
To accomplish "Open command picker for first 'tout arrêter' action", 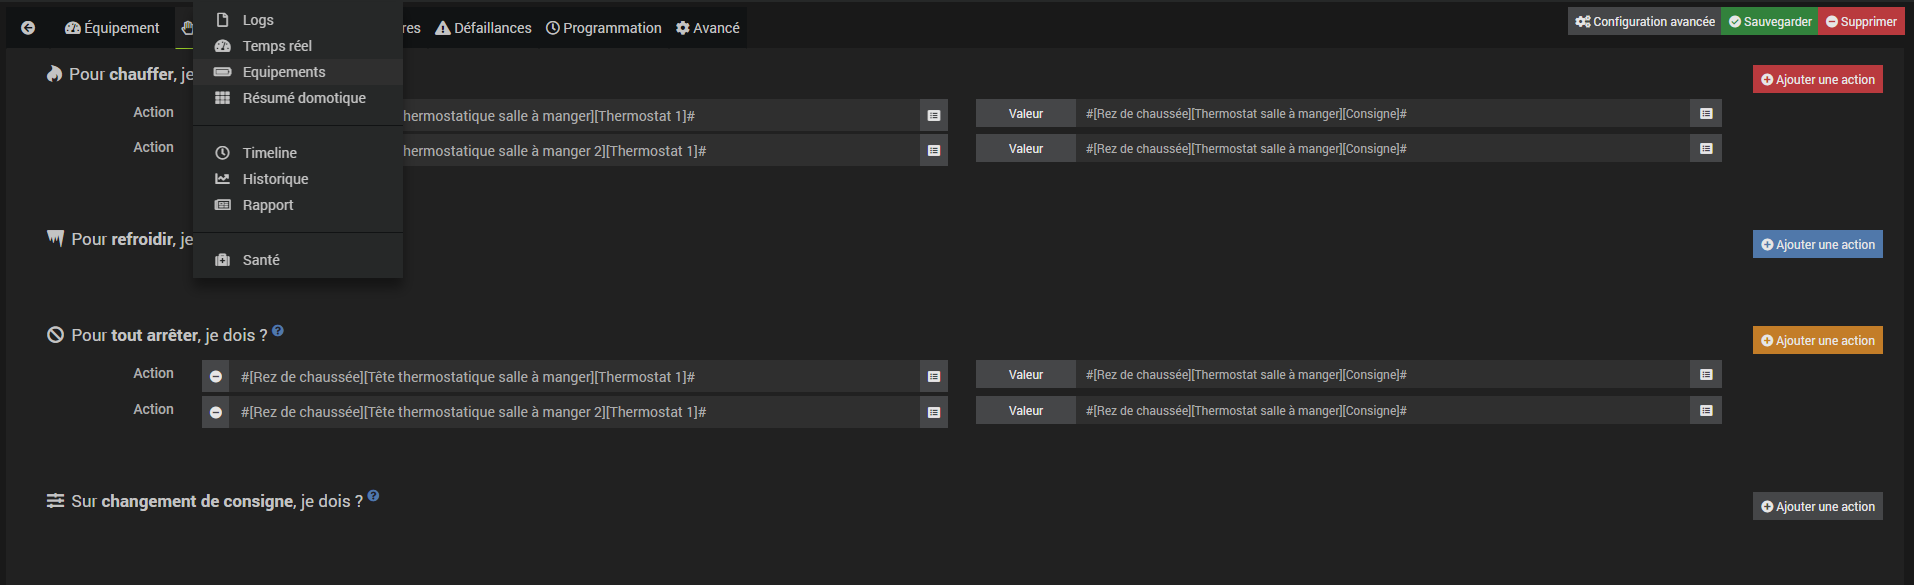I will coord(933,377).
